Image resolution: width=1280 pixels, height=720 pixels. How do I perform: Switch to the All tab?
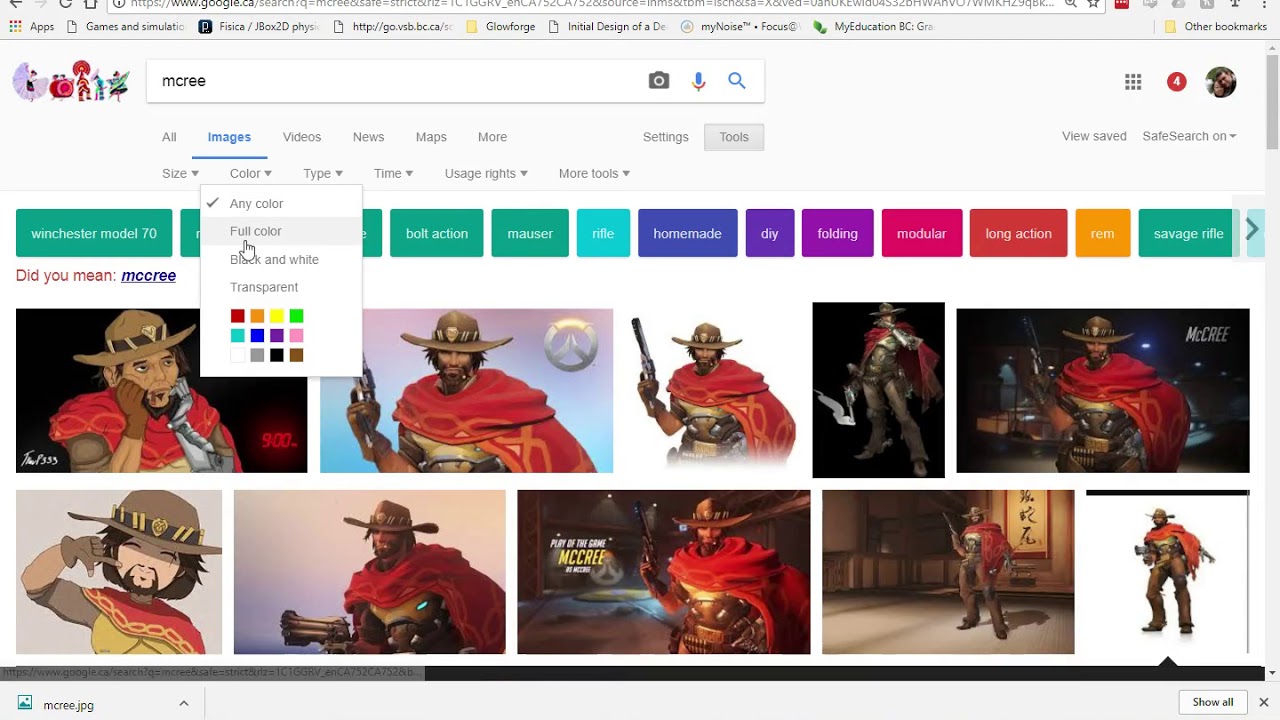point(169,137)
